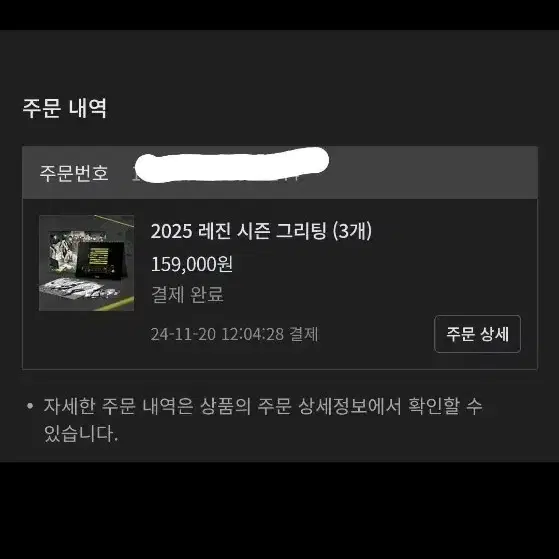Open the 주문 상세 order details button
The width and height of the screenshot is (559, 559).
[477, 334]
